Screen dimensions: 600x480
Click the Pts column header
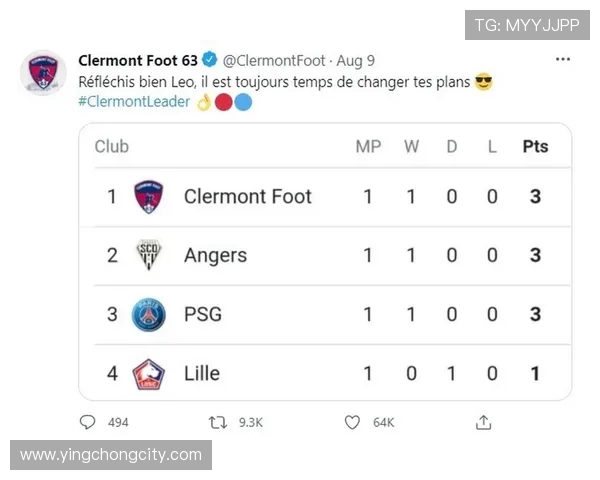point(535,147)
